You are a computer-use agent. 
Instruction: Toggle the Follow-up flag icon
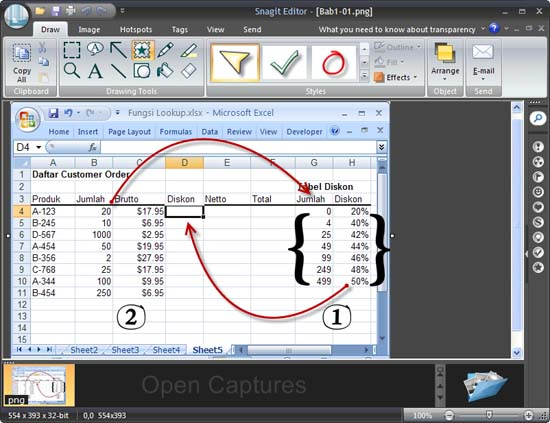(538, 176)
